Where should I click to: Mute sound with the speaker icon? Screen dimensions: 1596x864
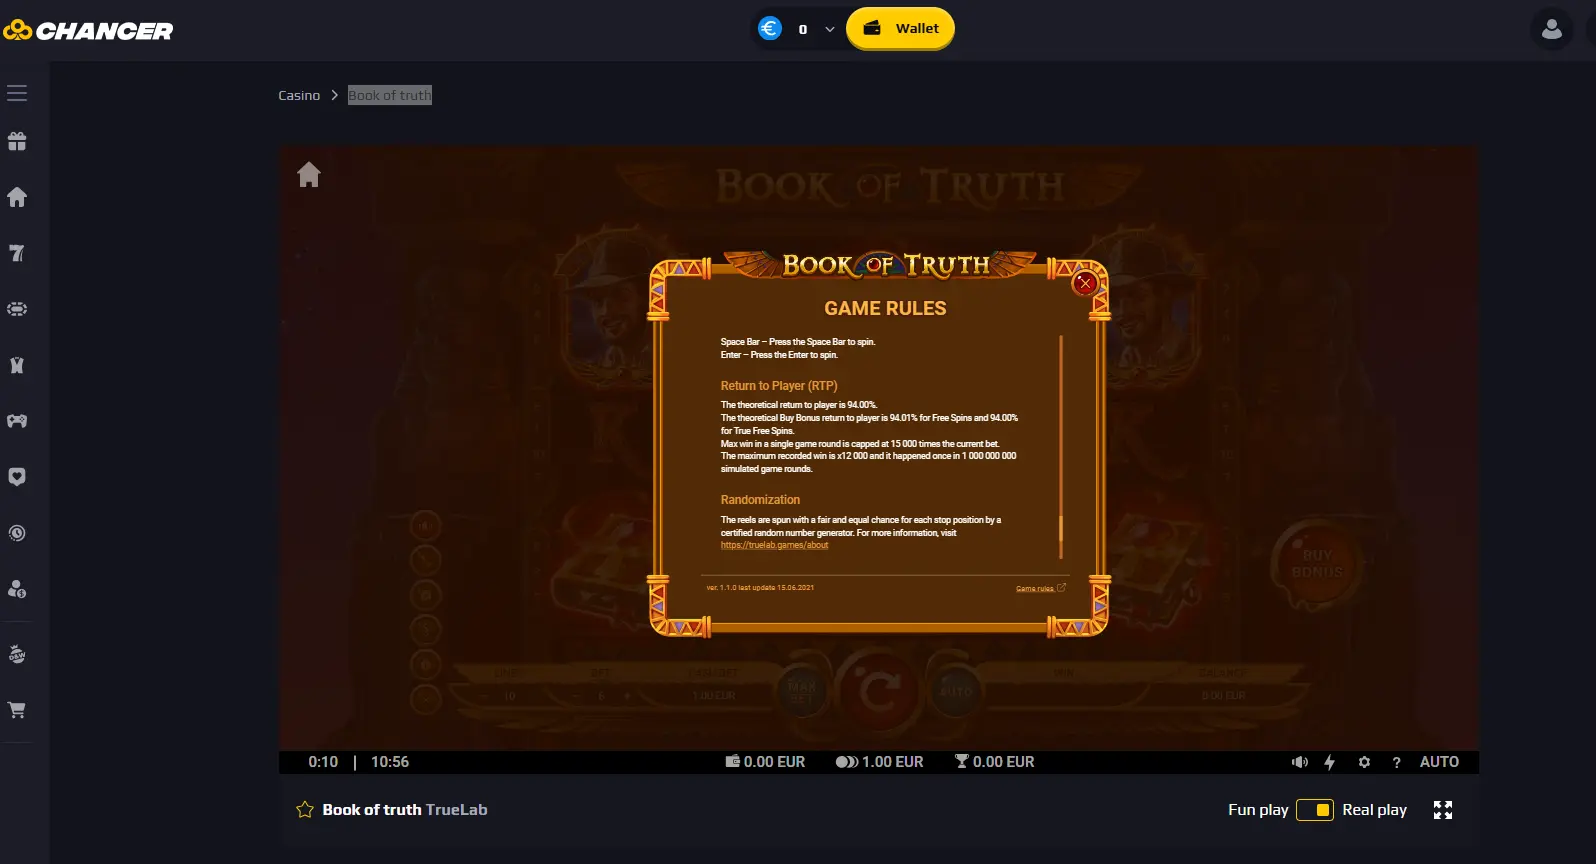point(1299,762)
